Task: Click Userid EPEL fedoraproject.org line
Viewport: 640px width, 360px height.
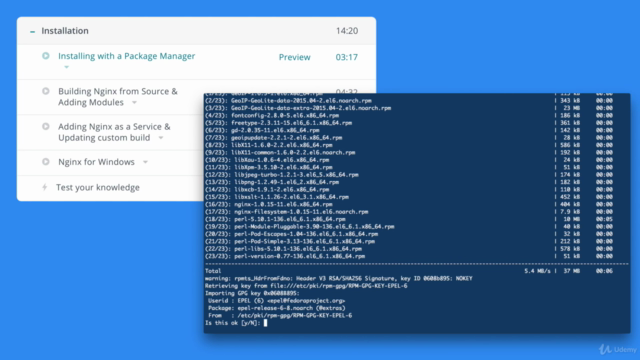Action: [276, 300]
